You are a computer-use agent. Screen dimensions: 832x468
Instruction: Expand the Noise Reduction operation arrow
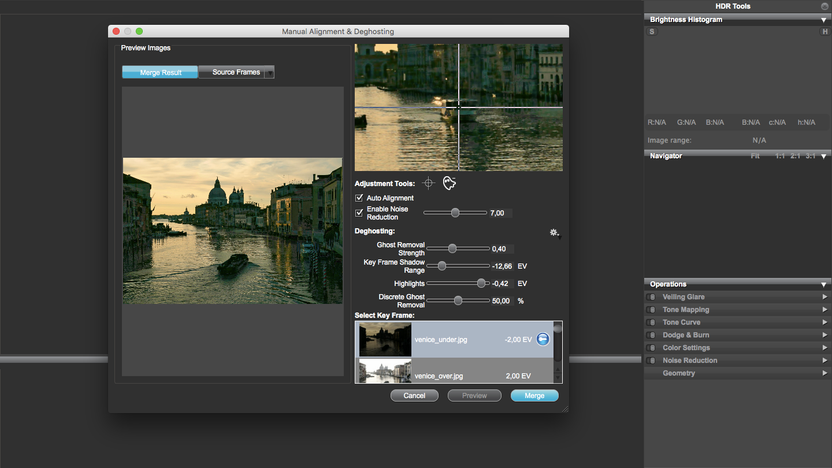(825, 361)
